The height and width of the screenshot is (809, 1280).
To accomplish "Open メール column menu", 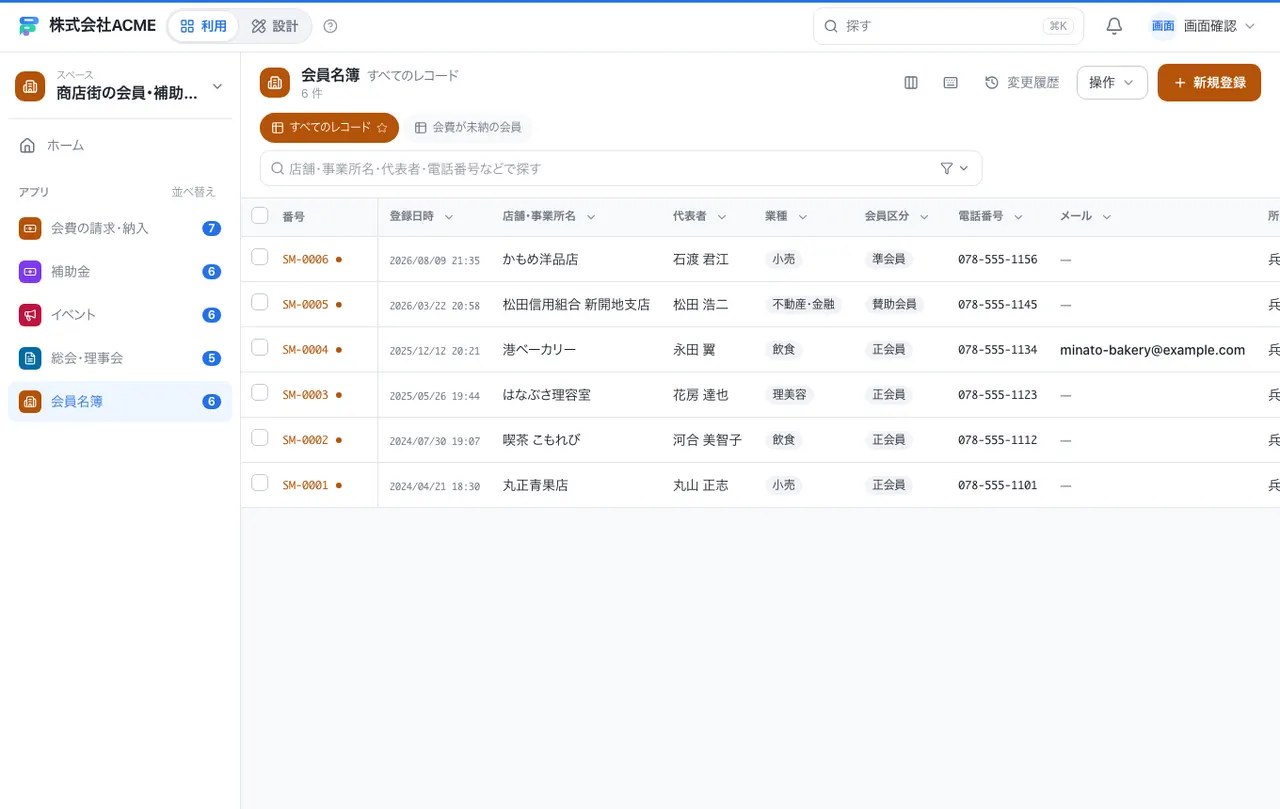I will pyautogui.click(x=1107, y=216).
